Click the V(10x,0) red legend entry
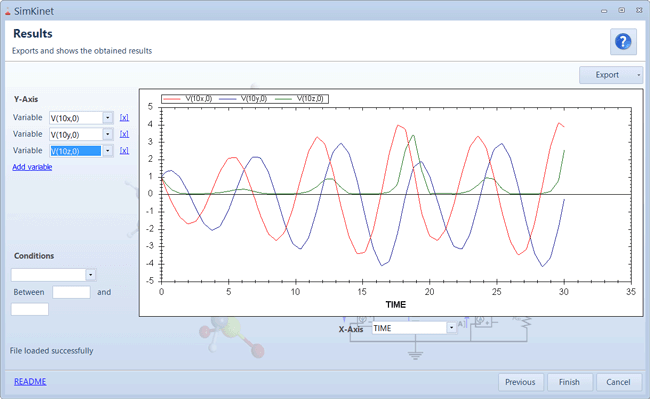650x399 pixels. point(187,99)
